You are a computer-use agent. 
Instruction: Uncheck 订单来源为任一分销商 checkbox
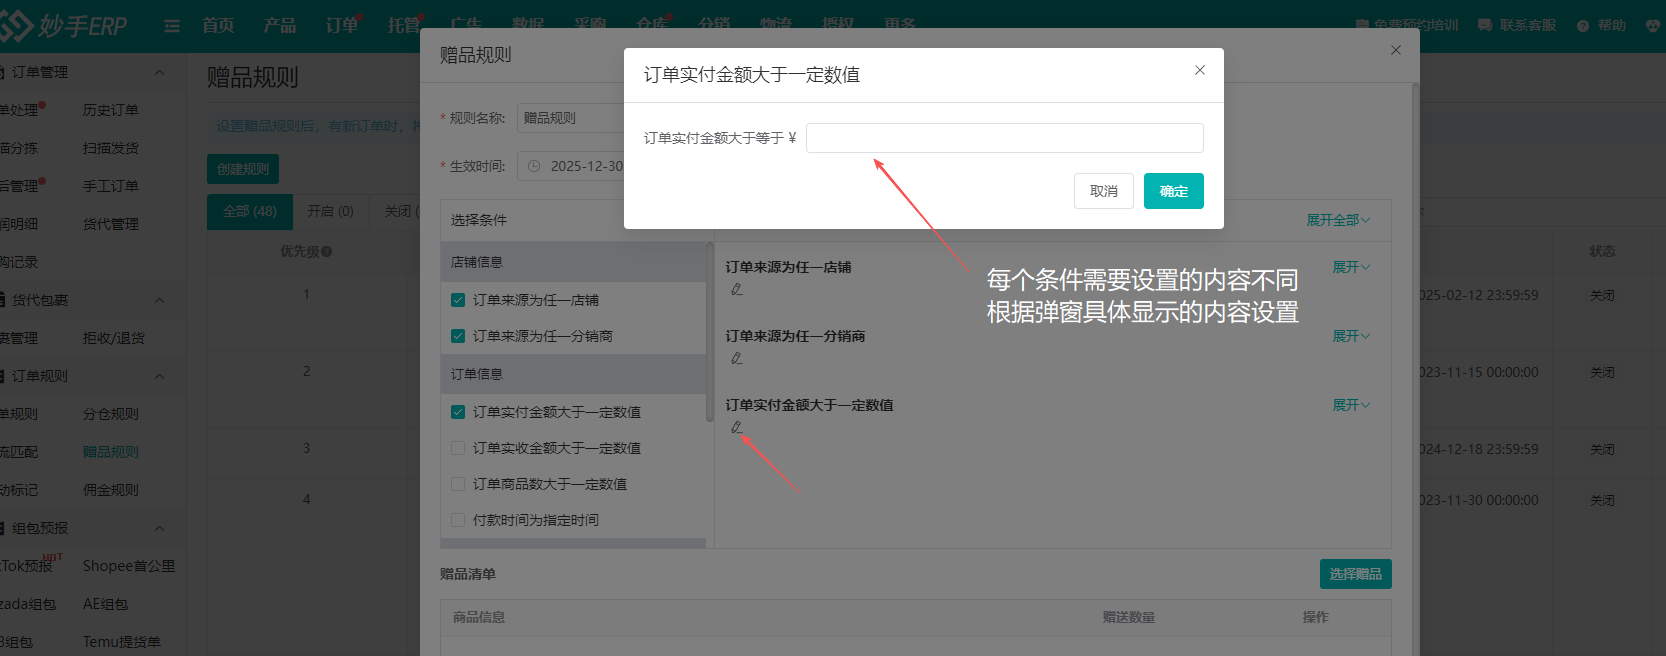[x=458, y=336]
